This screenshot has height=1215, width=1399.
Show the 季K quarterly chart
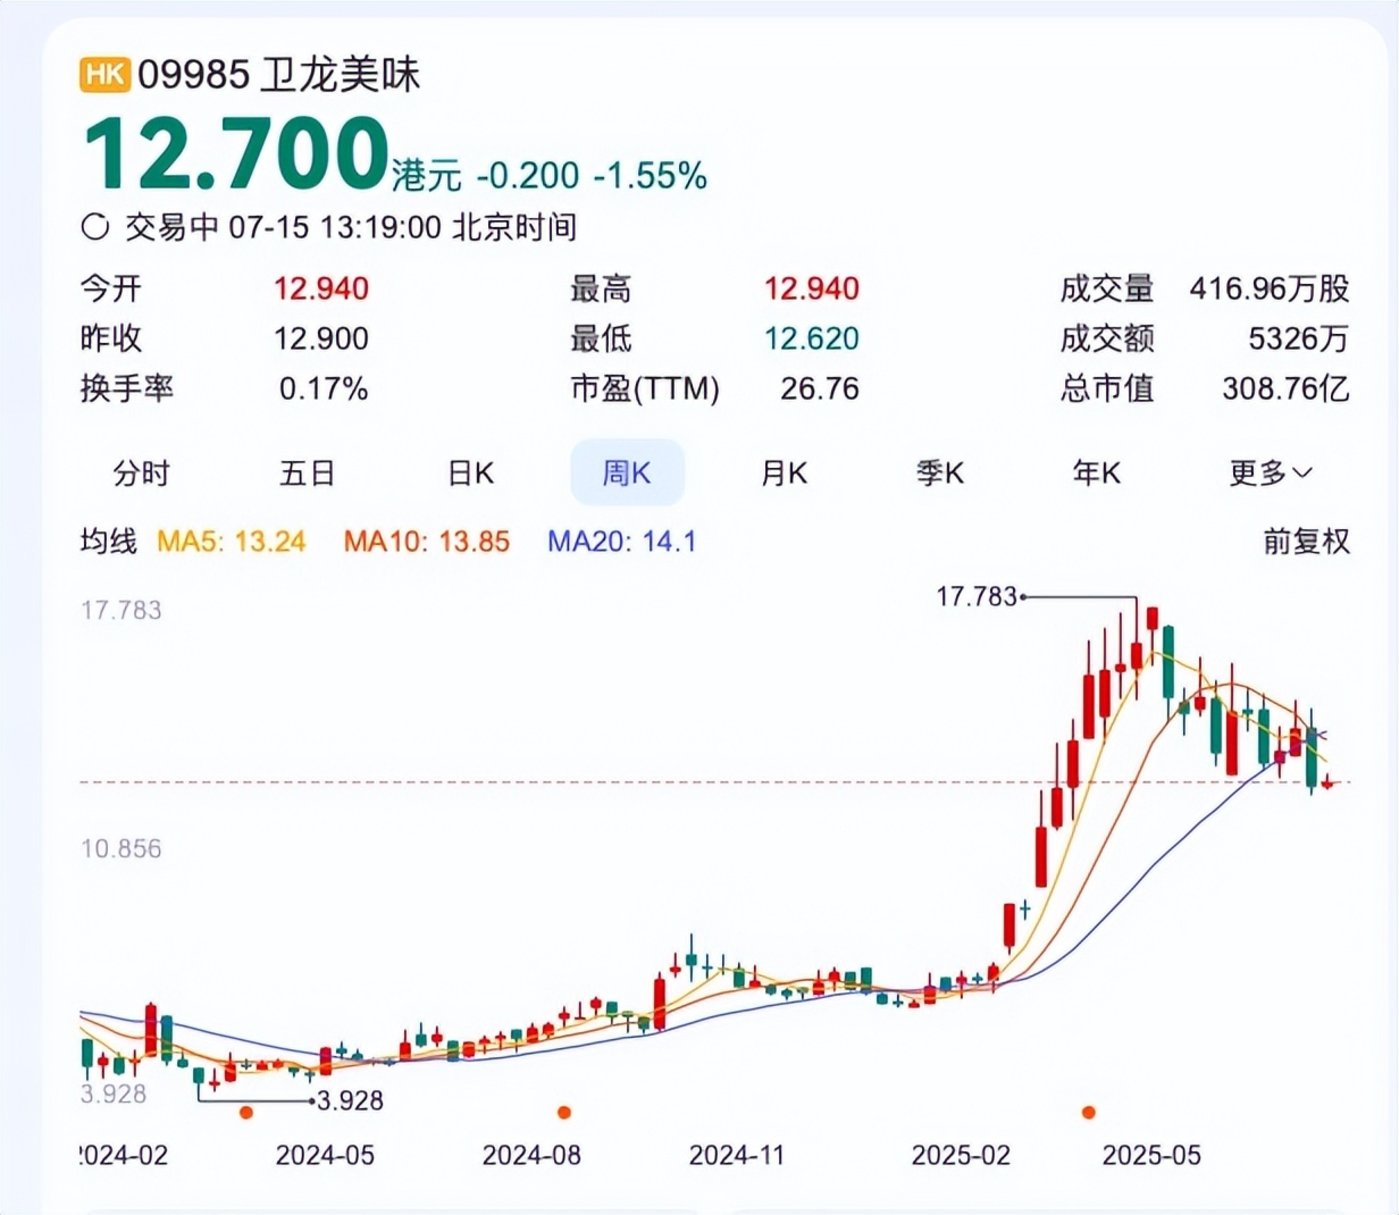[940, 473]
